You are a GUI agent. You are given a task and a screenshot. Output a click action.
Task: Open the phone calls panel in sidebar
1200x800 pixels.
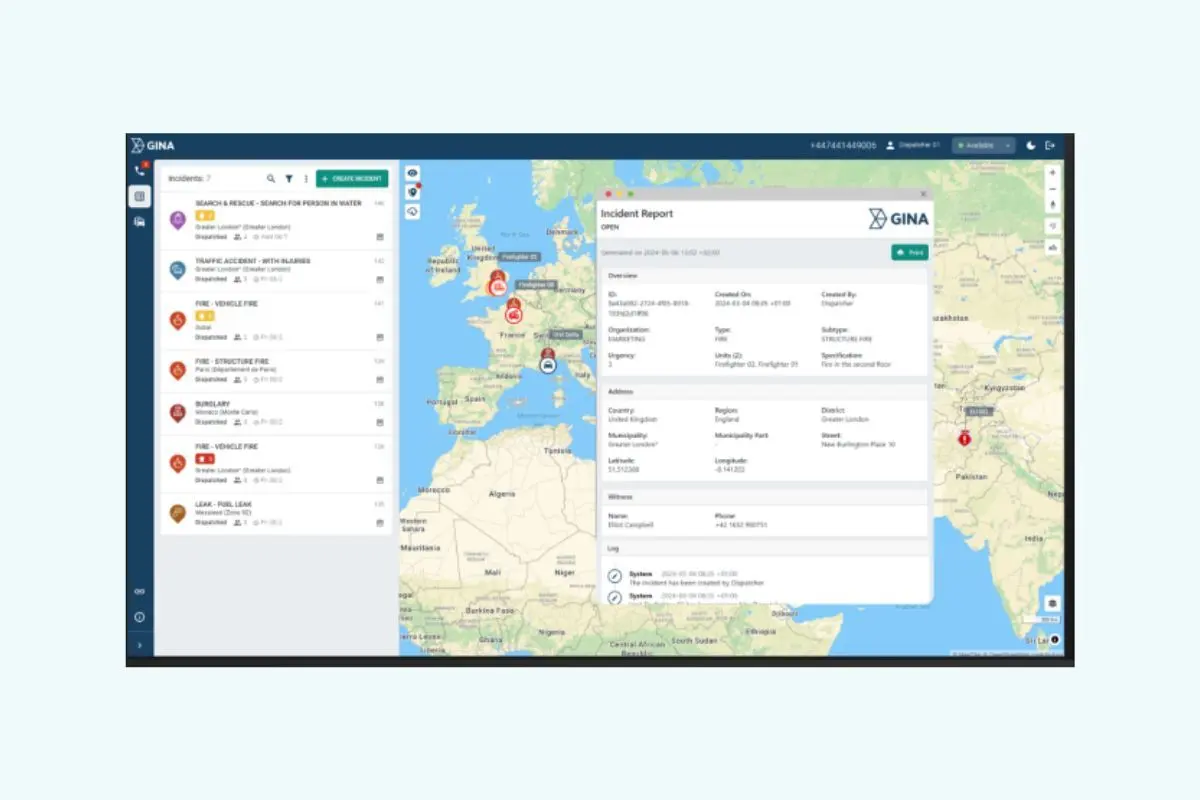140,171
